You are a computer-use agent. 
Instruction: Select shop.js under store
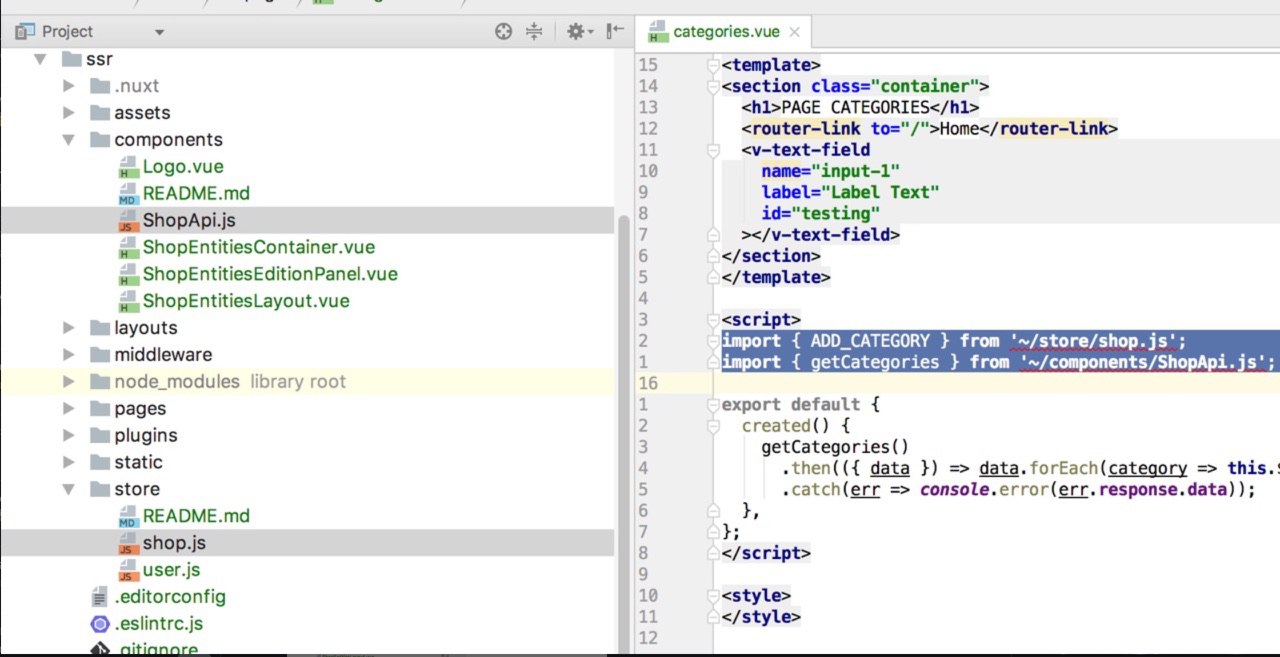tap(174, 544)
